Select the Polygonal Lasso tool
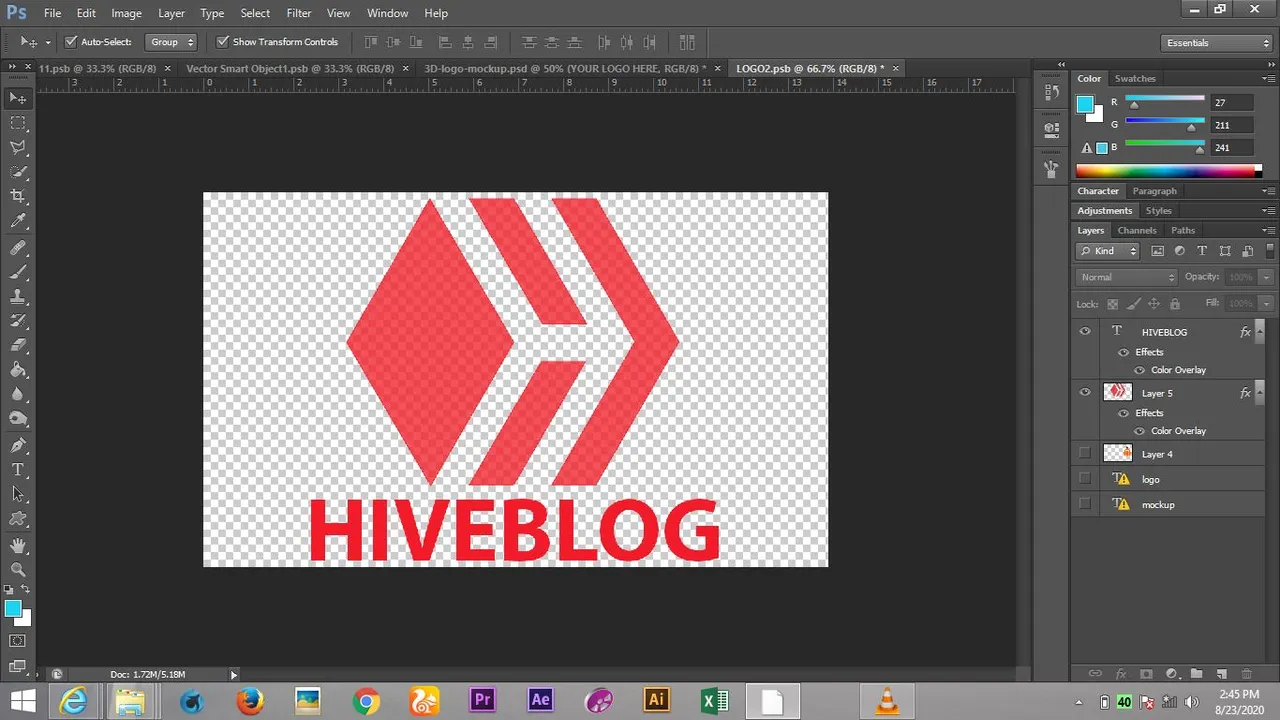The image size is (1280, 720). [18, 147]
